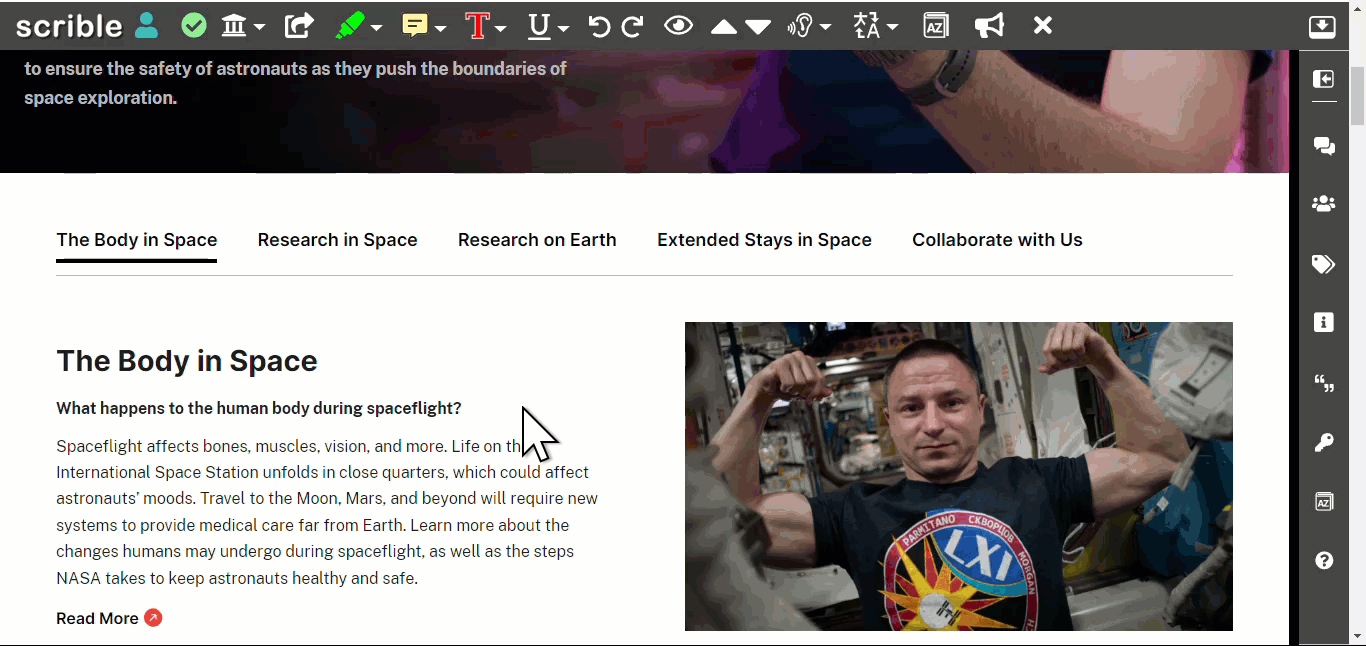Select the green highlighter tool
The width and height of the screenshot is (1366, 646).
coord(350,25)
